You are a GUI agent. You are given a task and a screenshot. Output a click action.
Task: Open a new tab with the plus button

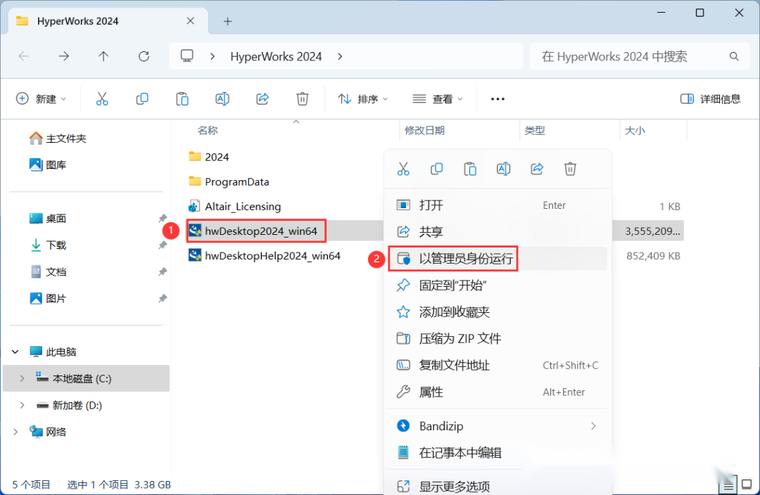tap(228, 20)
